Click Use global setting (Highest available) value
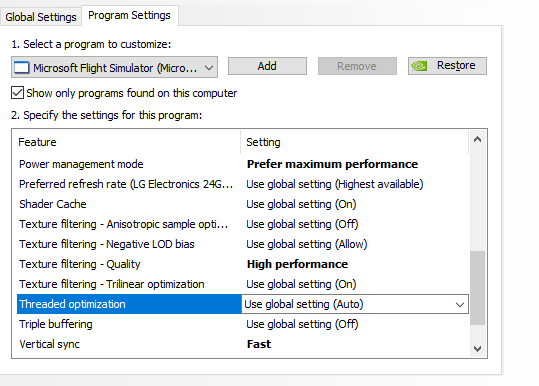539x386 pixels. [x=335, y=184]
